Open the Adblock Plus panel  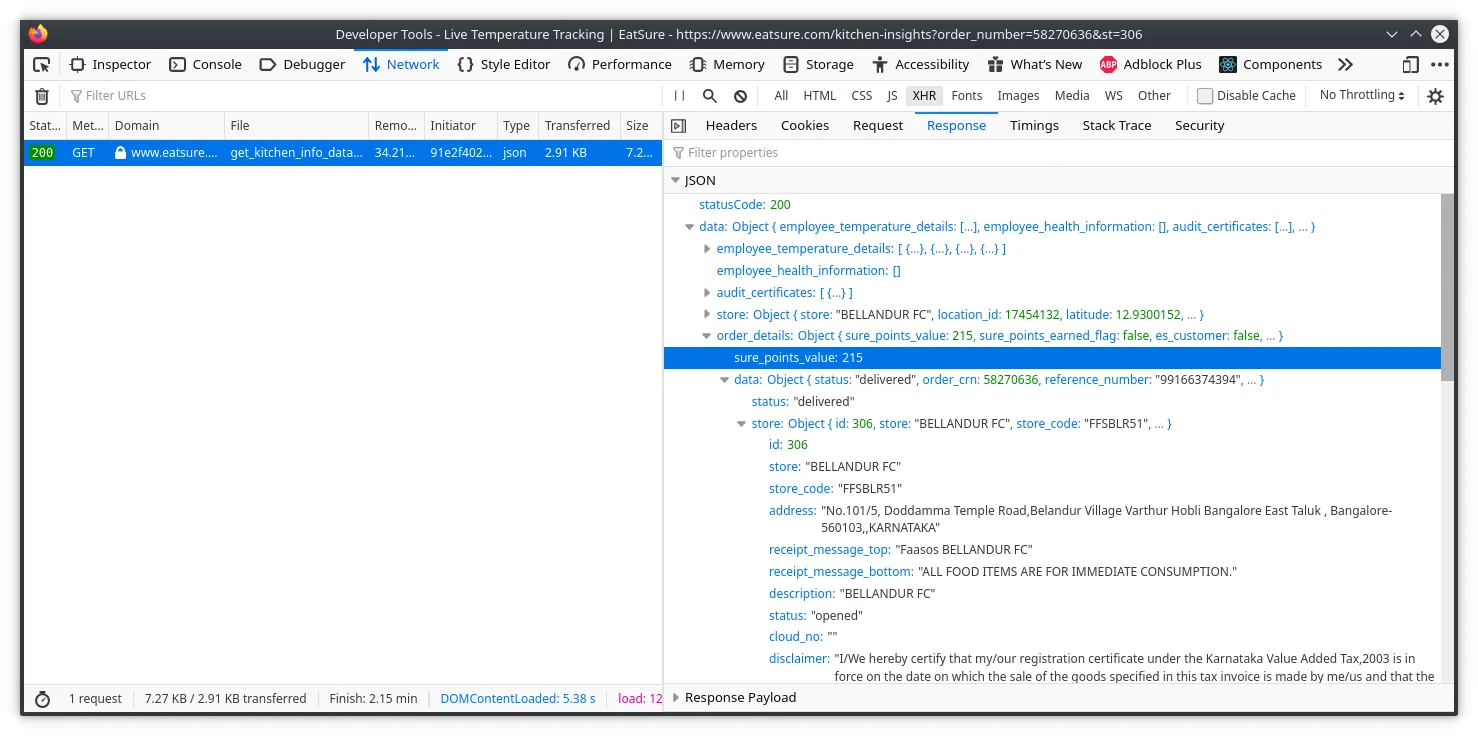click(x=1151, y=65)
